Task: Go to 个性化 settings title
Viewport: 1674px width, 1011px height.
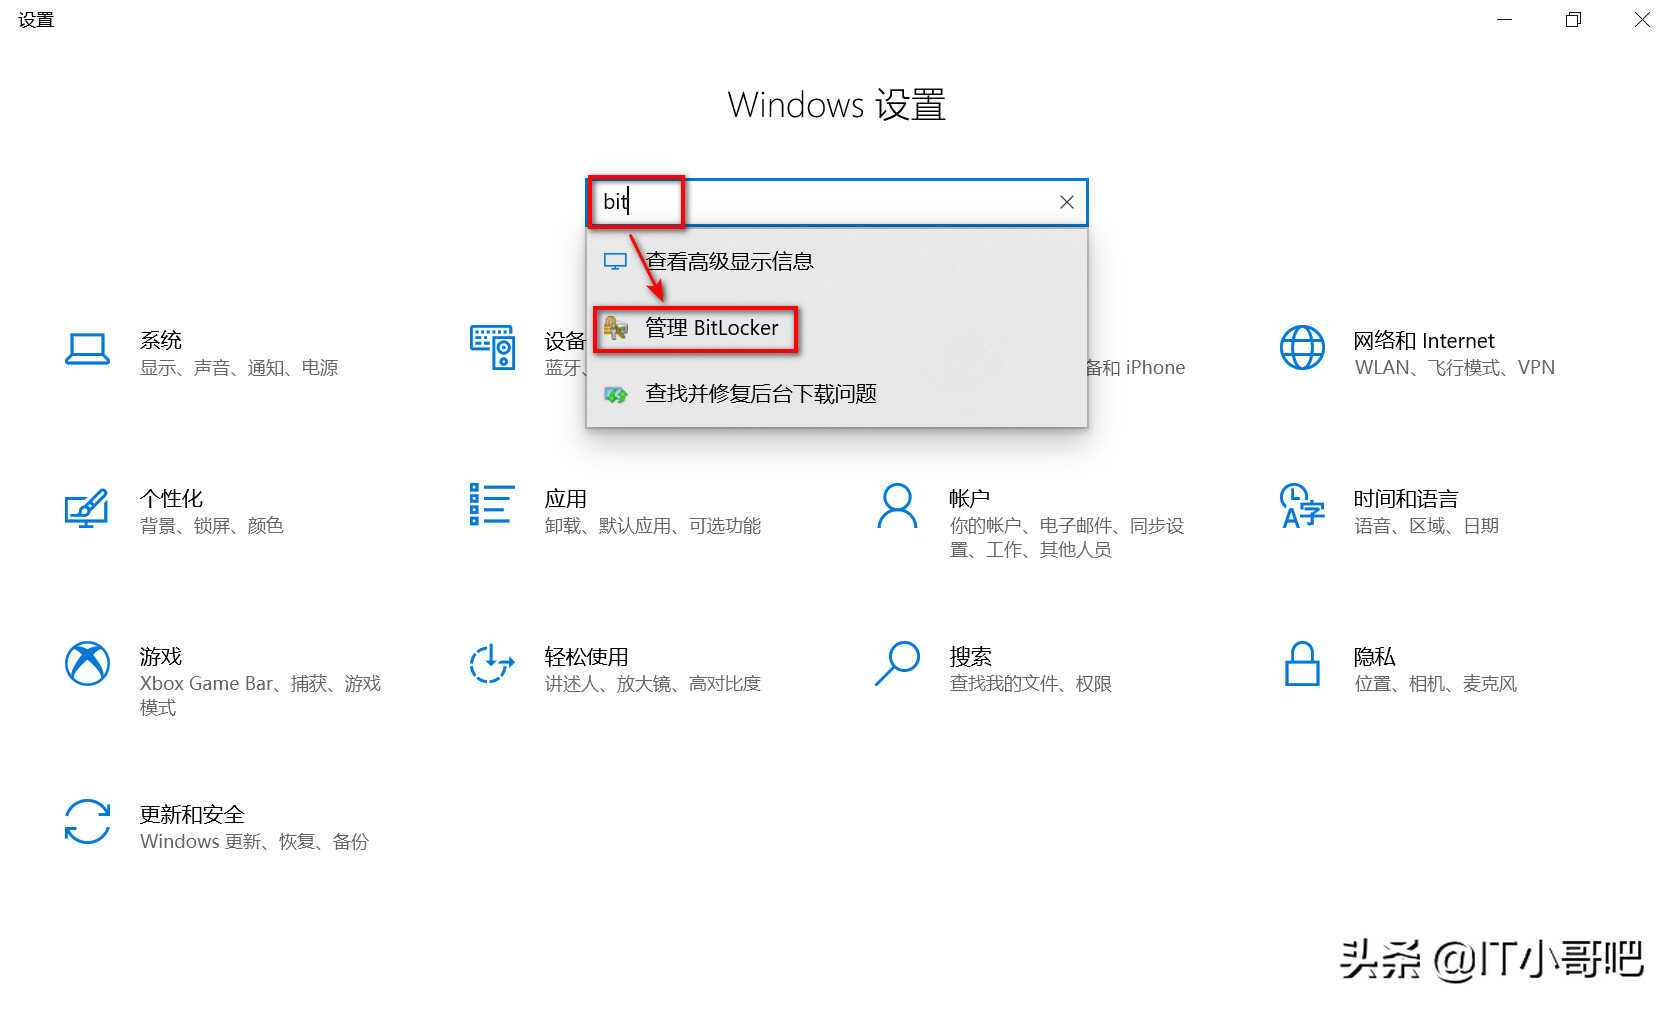Action: click(x=171, y=499)
